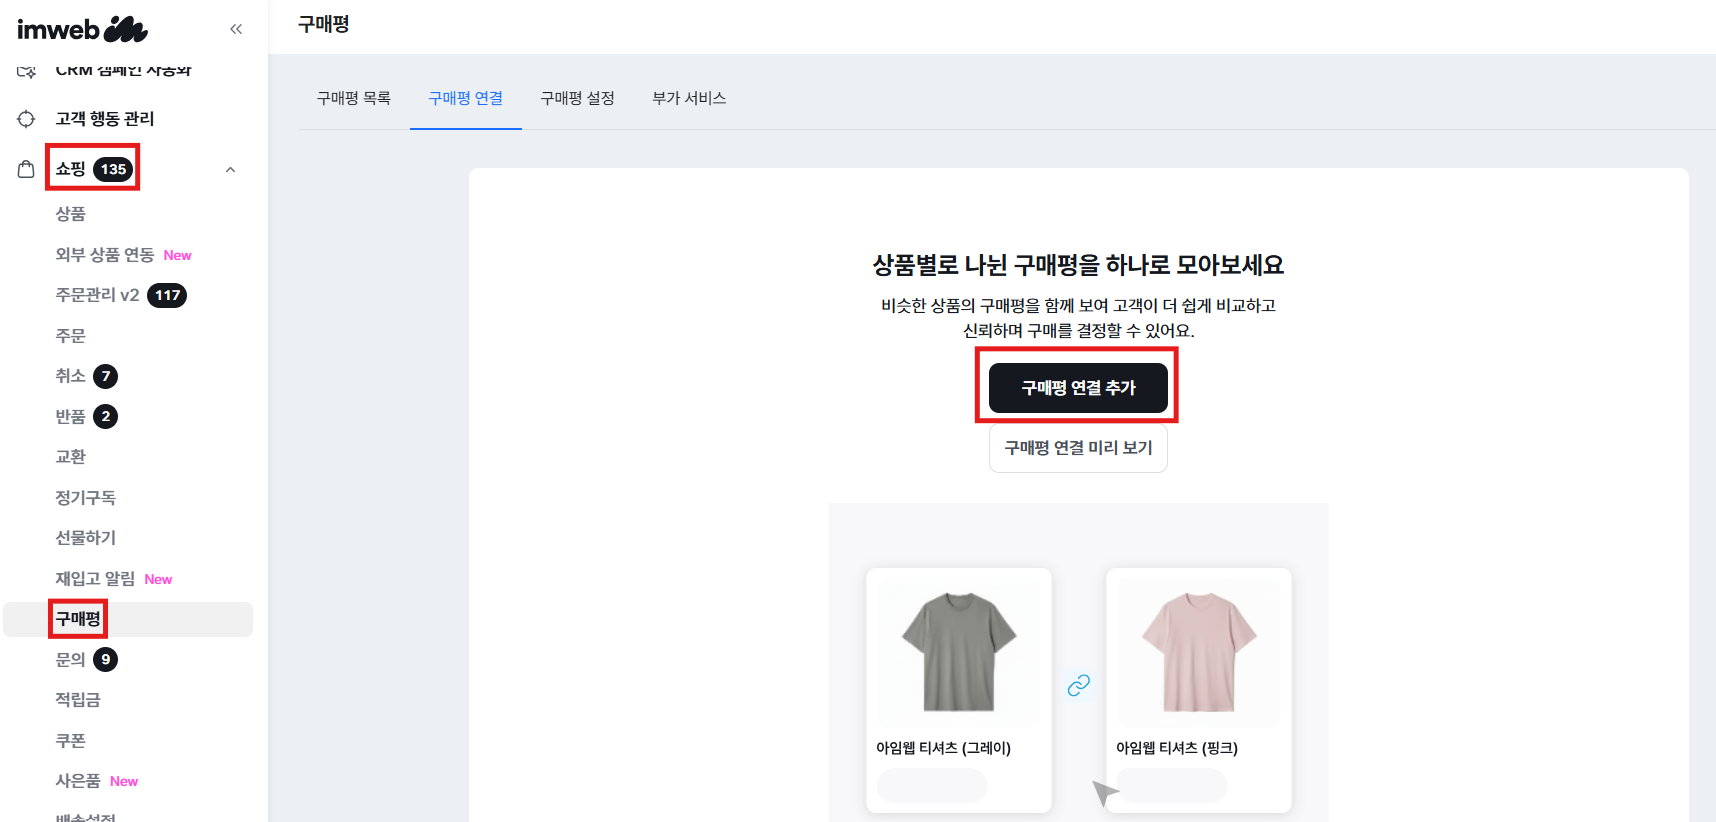Click the imweb logo
This screenshot has height=822, width=1716.
tap(82, 29)
